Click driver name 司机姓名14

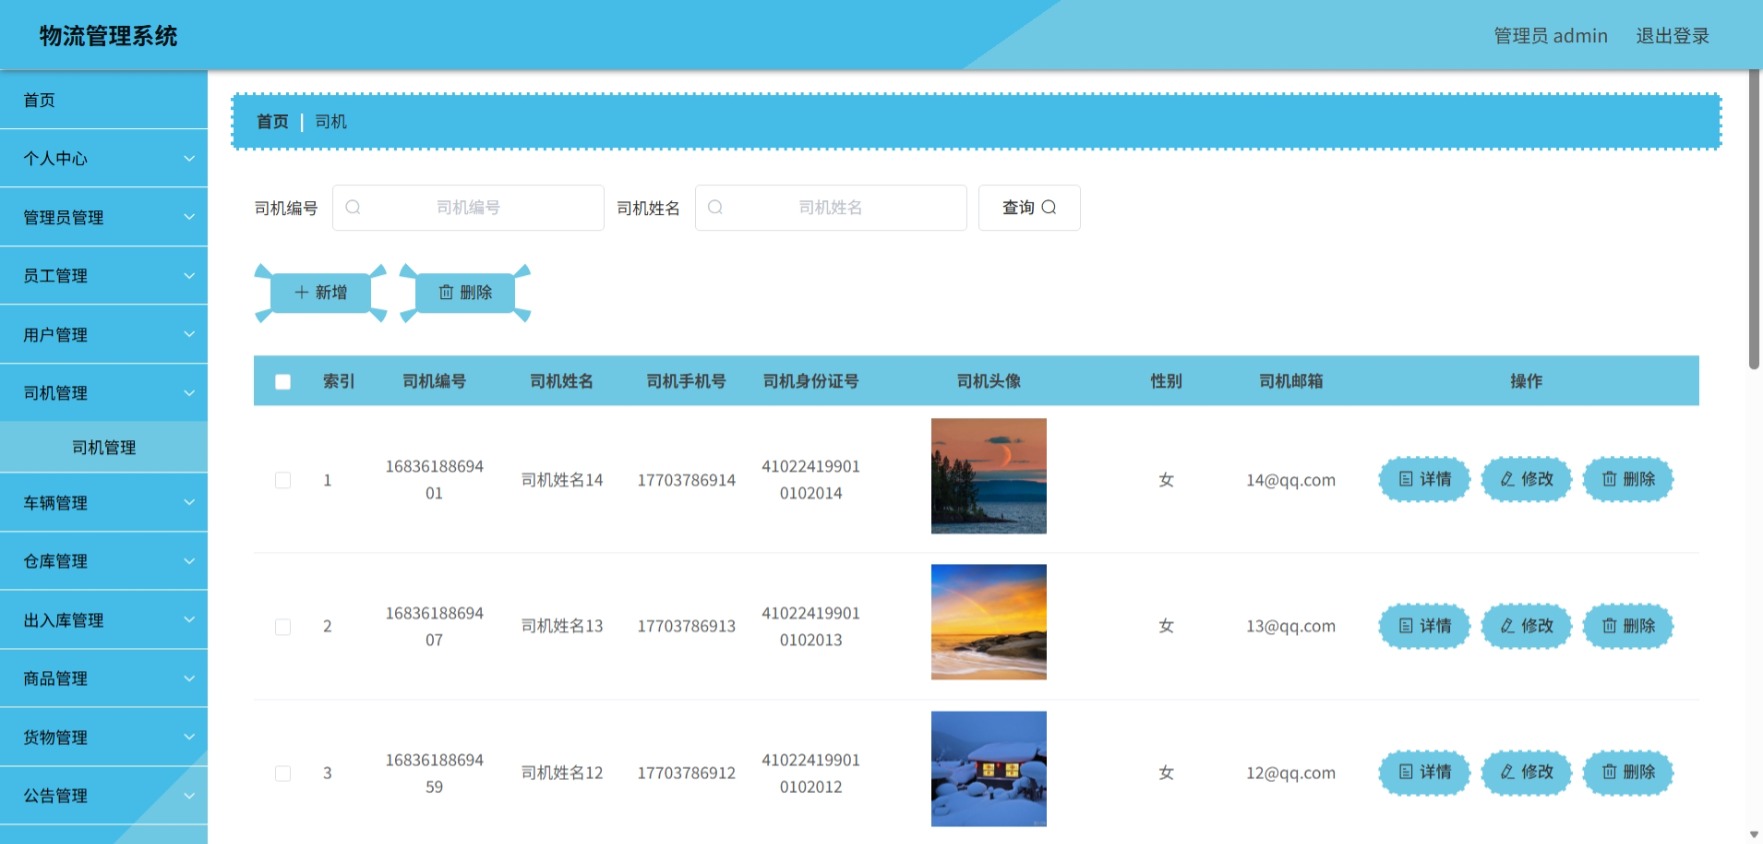pos(562,480)
